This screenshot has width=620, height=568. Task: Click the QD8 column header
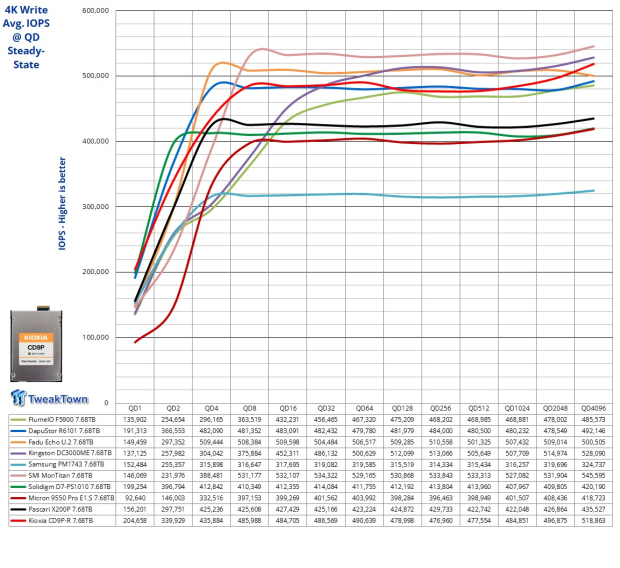(x=250, y=409)
